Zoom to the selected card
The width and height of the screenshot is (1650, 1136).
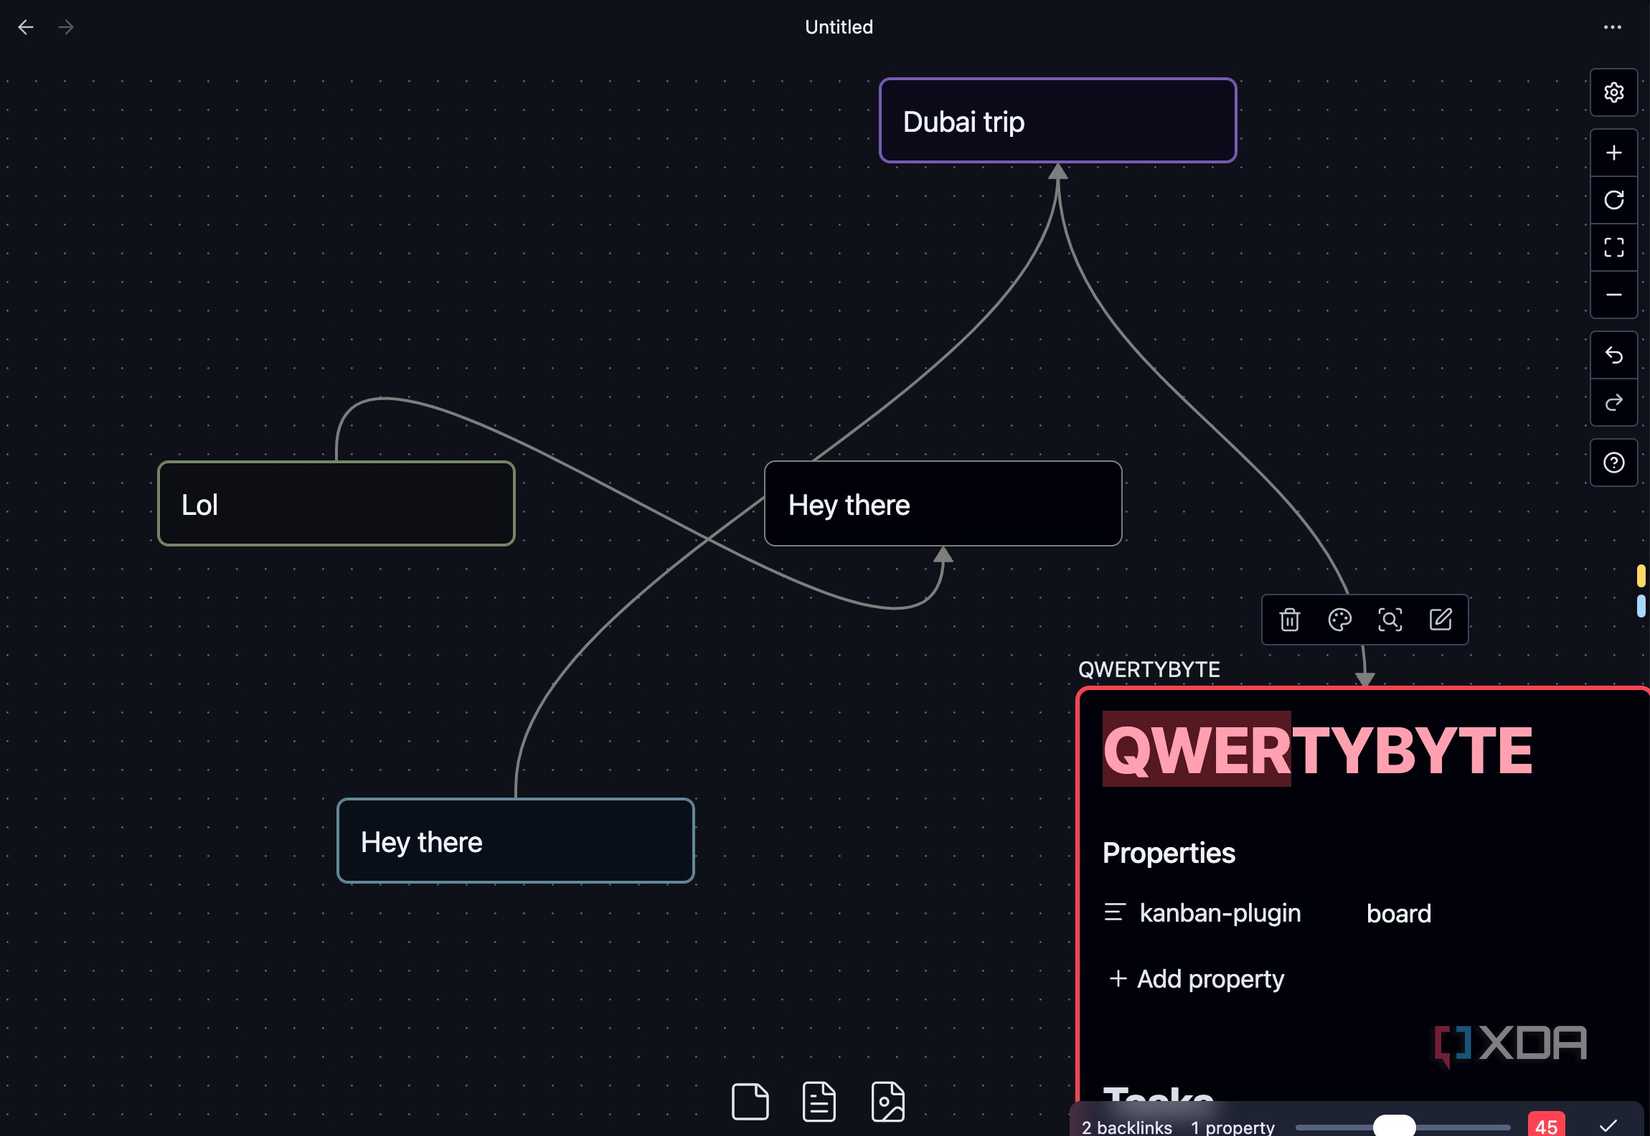[x=1390, y=620]
